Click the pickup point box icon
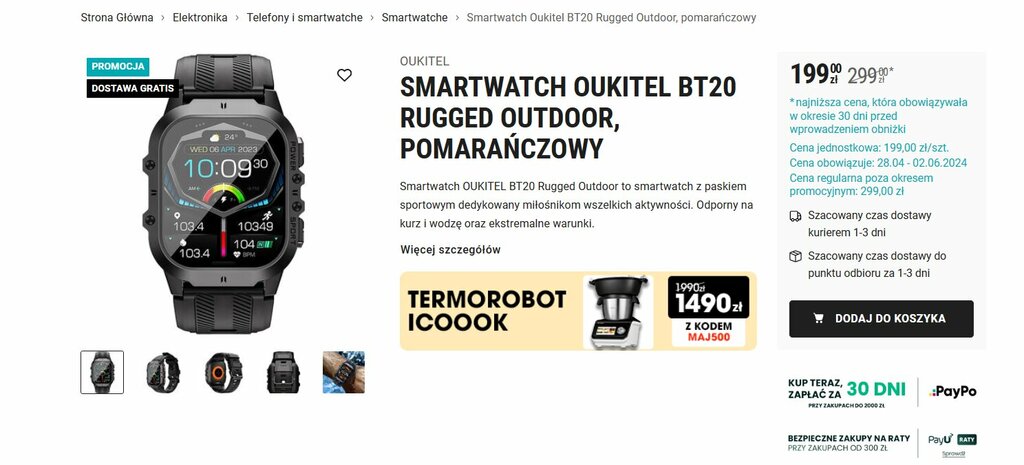Image resolution: width=1024 pixels, height=465 pixels. (795, 257)
